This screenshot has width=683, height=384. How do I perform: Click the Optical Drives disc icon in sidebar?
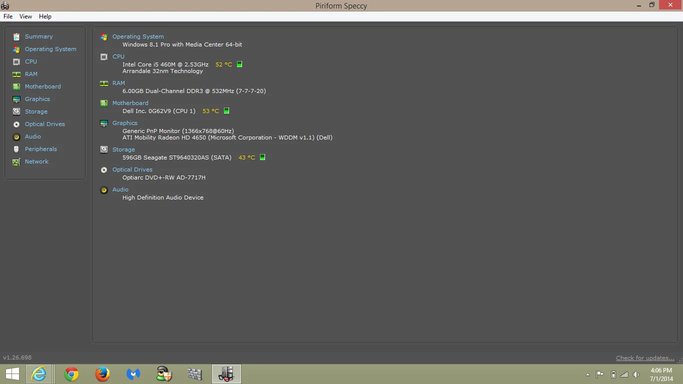click(x=16, y=124)
